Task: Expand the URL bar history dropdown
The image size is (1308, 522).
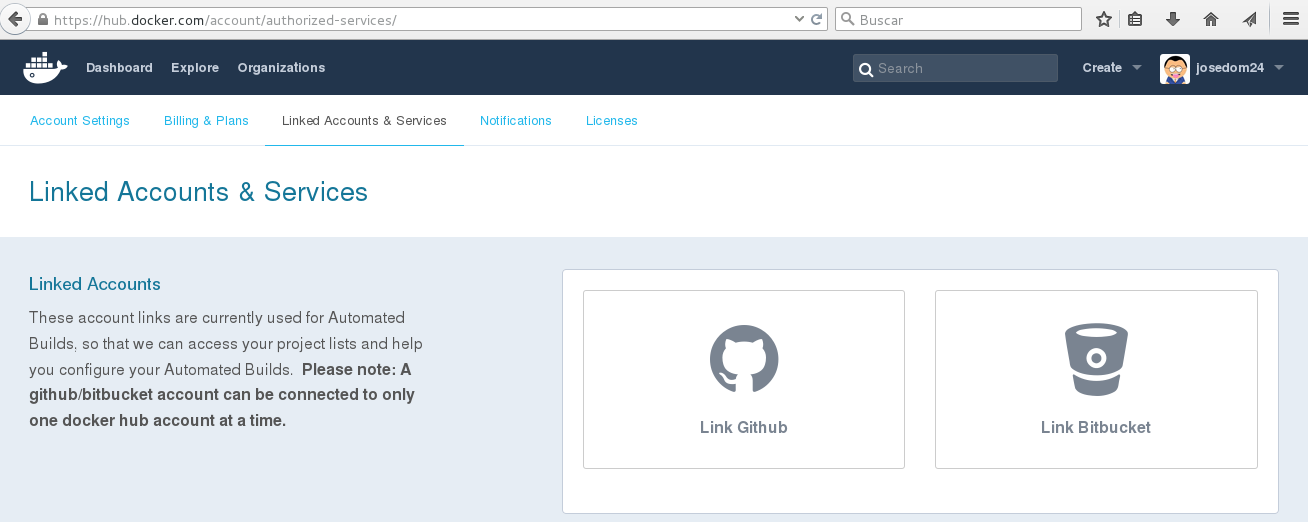Action: [798, 19]
